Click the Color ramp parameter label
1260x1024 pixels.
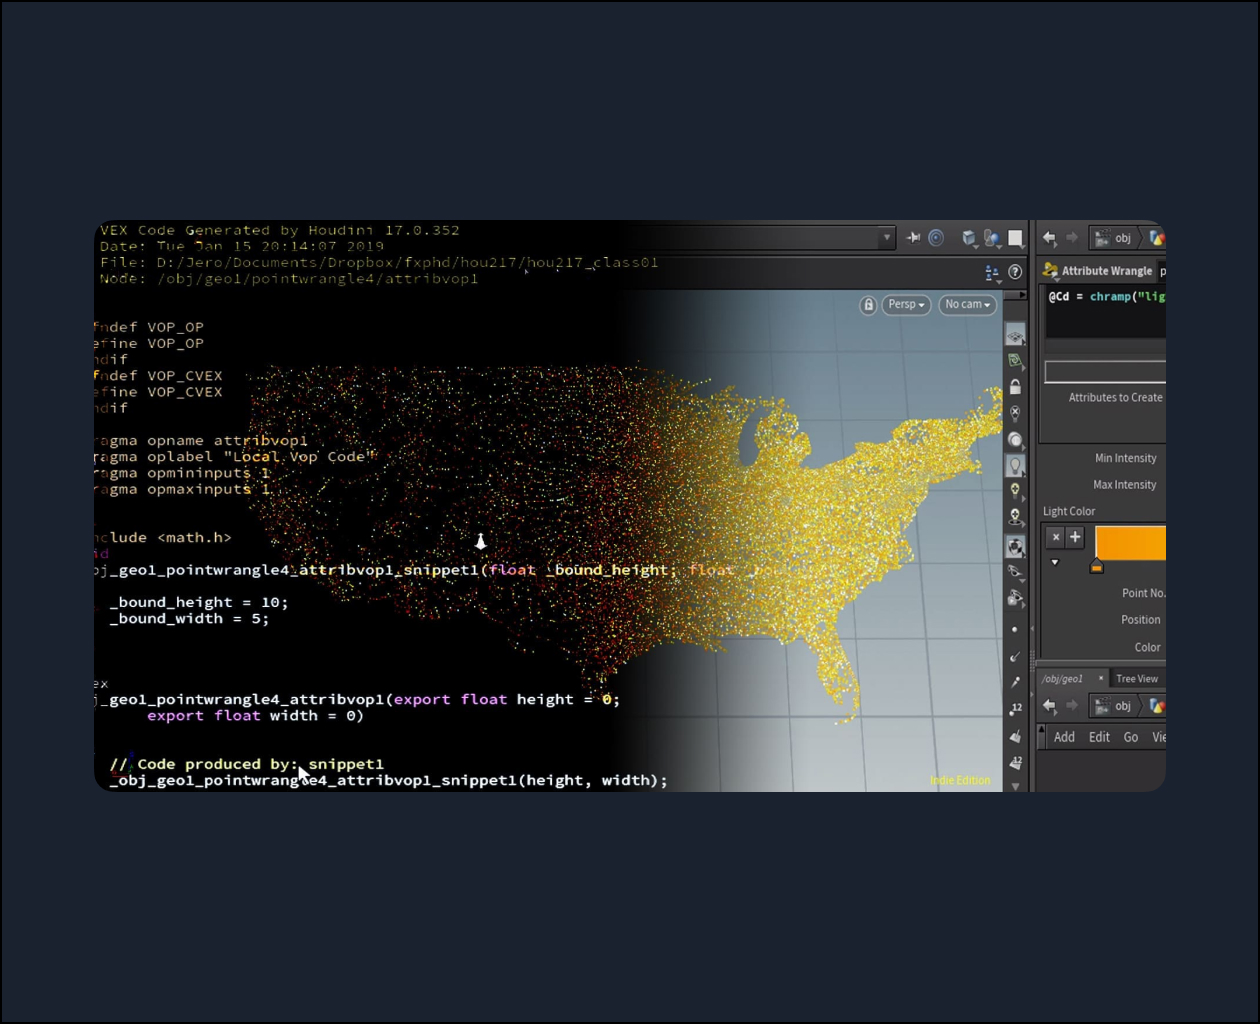point(1147,647)
